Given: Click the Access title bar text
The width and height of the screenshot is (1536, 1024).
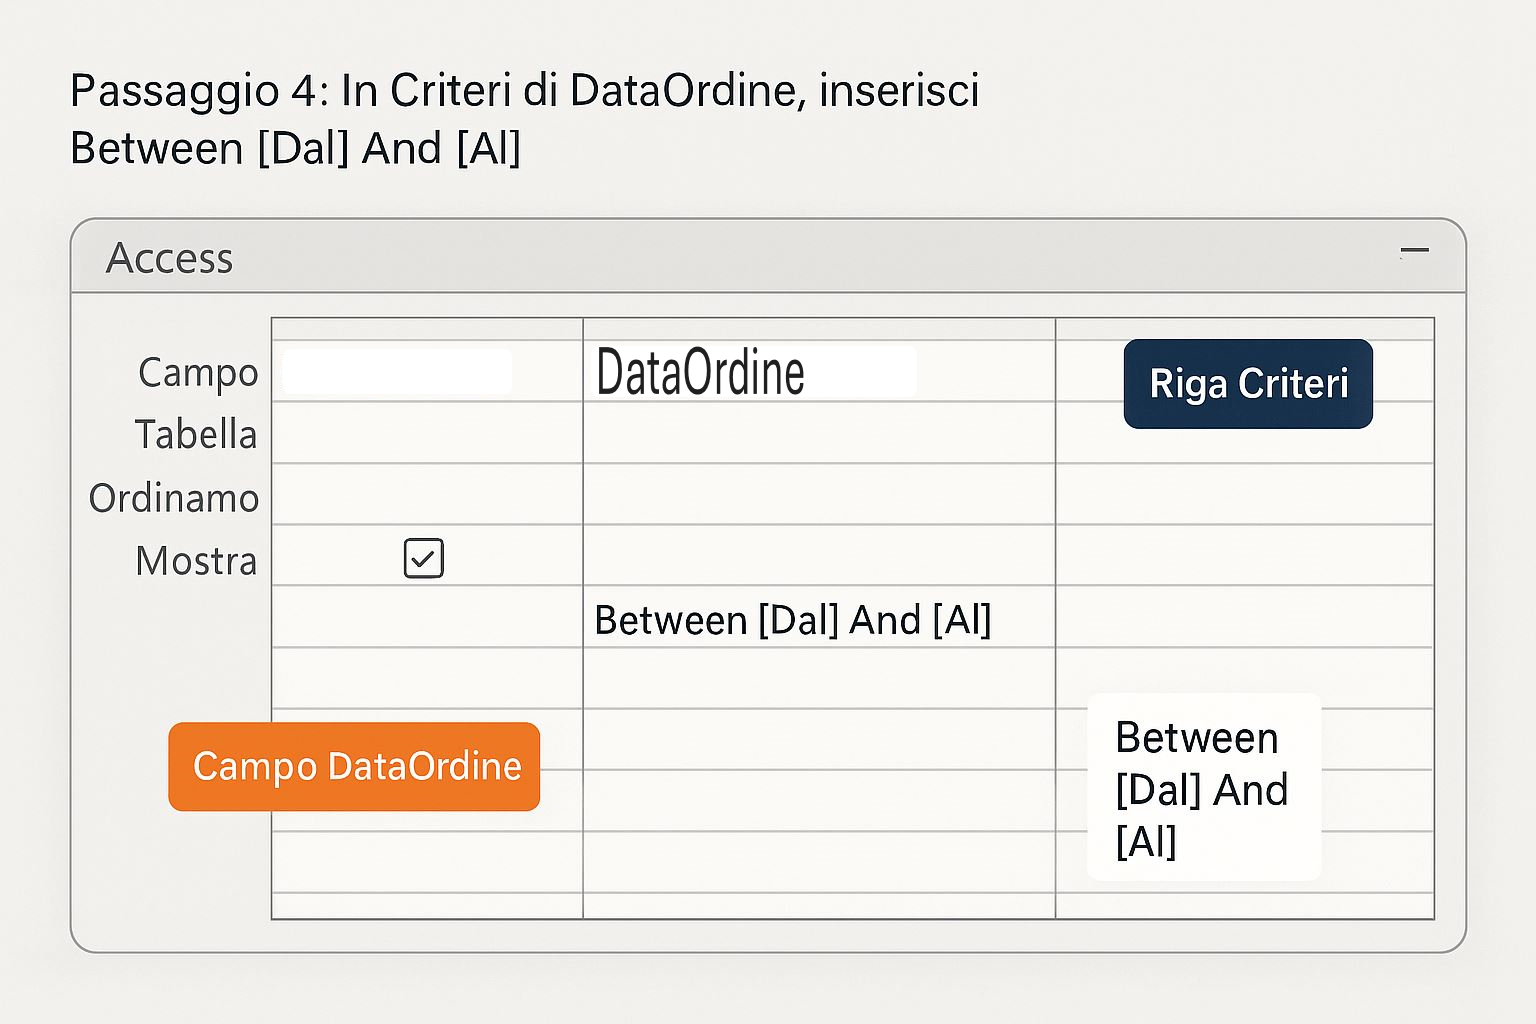Looking at the screenshot, I should click(x=170, y=258).
